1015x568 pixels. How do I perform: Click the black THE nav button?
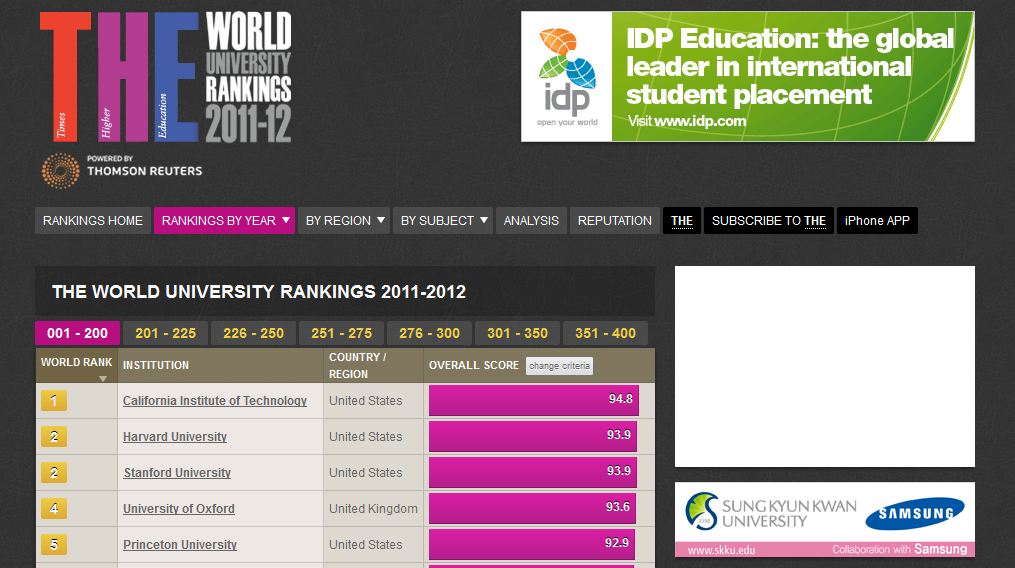click(682, 220)
